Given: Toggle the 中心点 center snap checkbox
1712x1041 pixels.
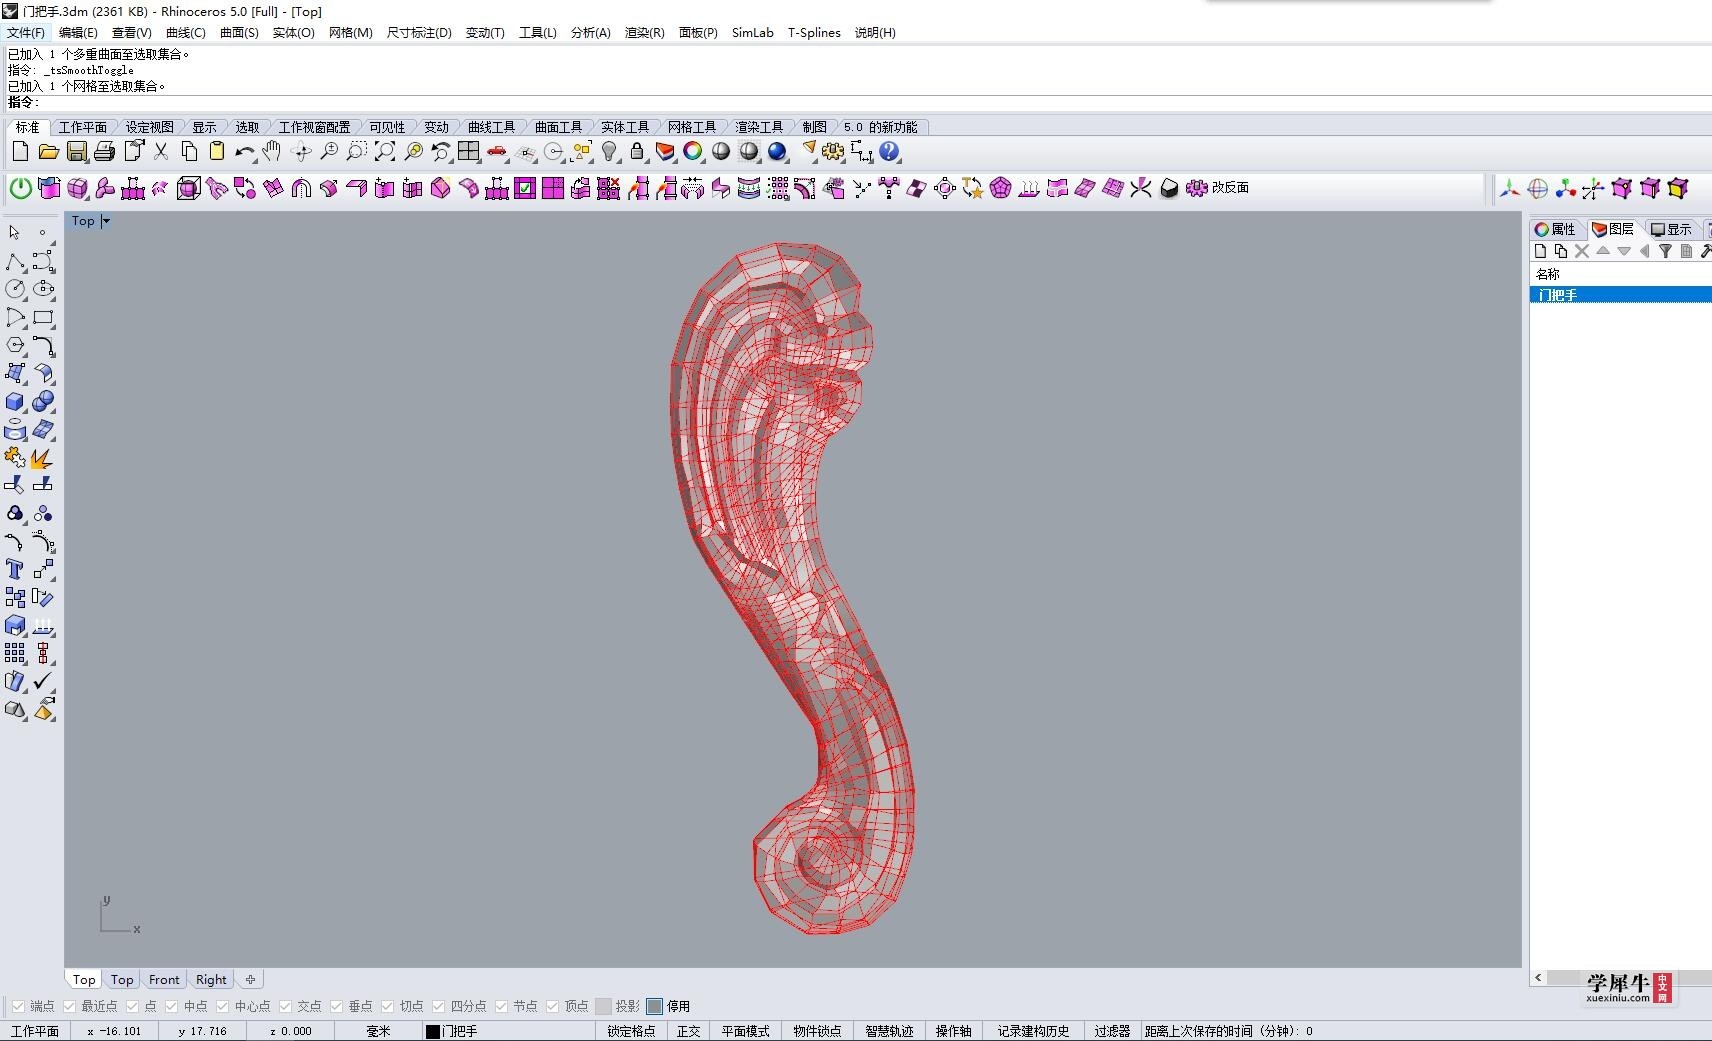Looking at the screenshot, I should [222, 1006].
